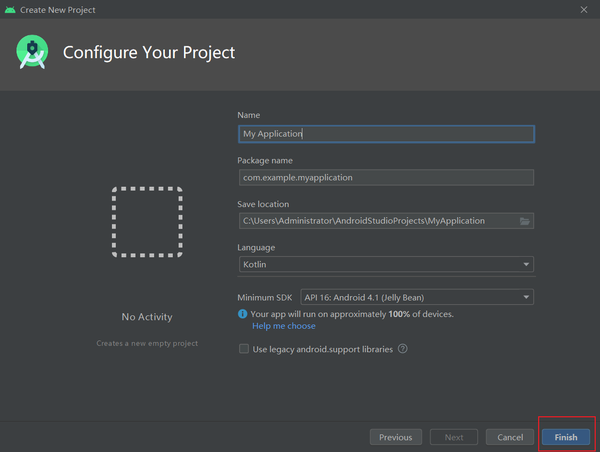Click the help question mark icon
The width and height of the screenshot is (600, 452).
pos(403,349)
